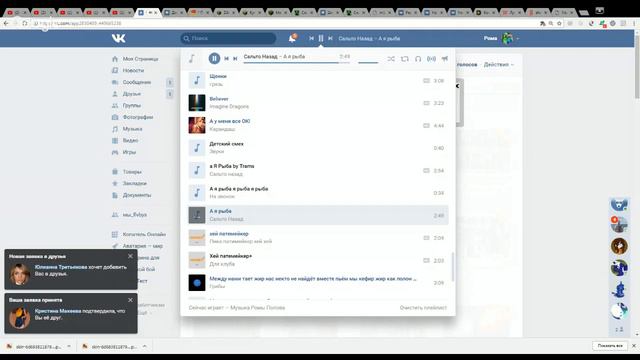Play track А я рыба я рыба я рыба

pos(318,193)
